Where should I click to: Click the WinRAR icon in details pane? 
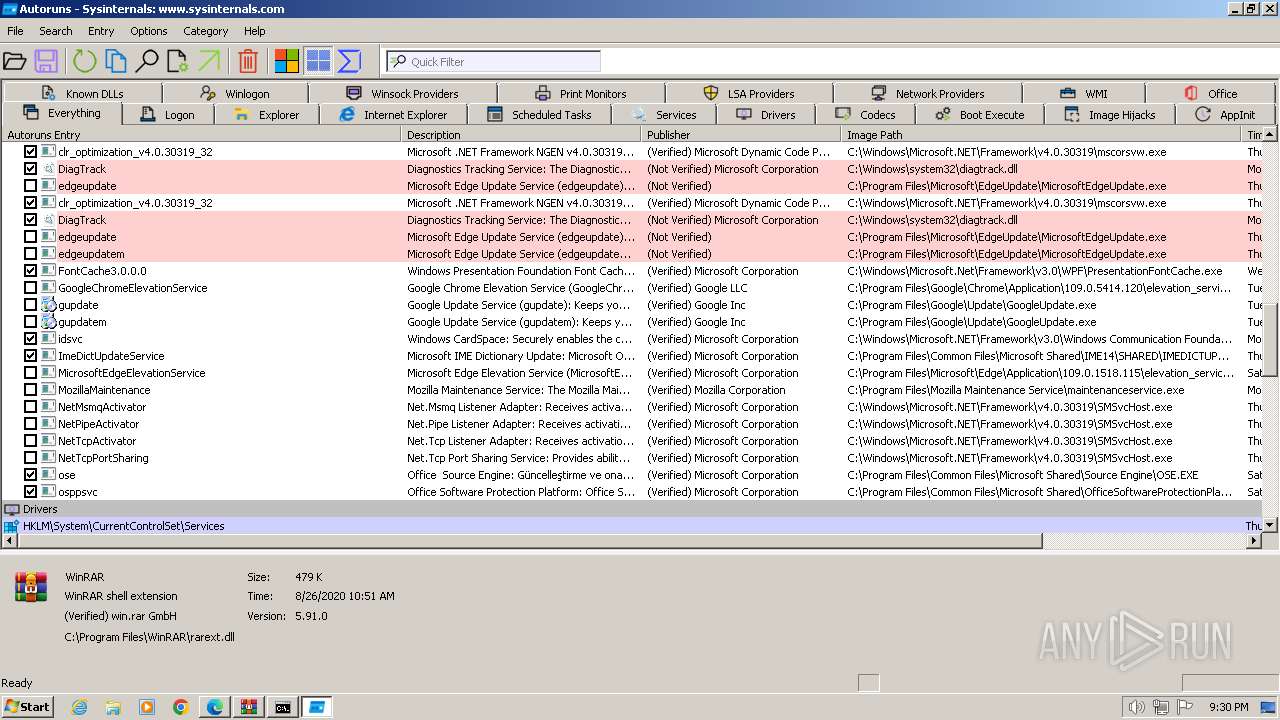click(x=31, y=587)
